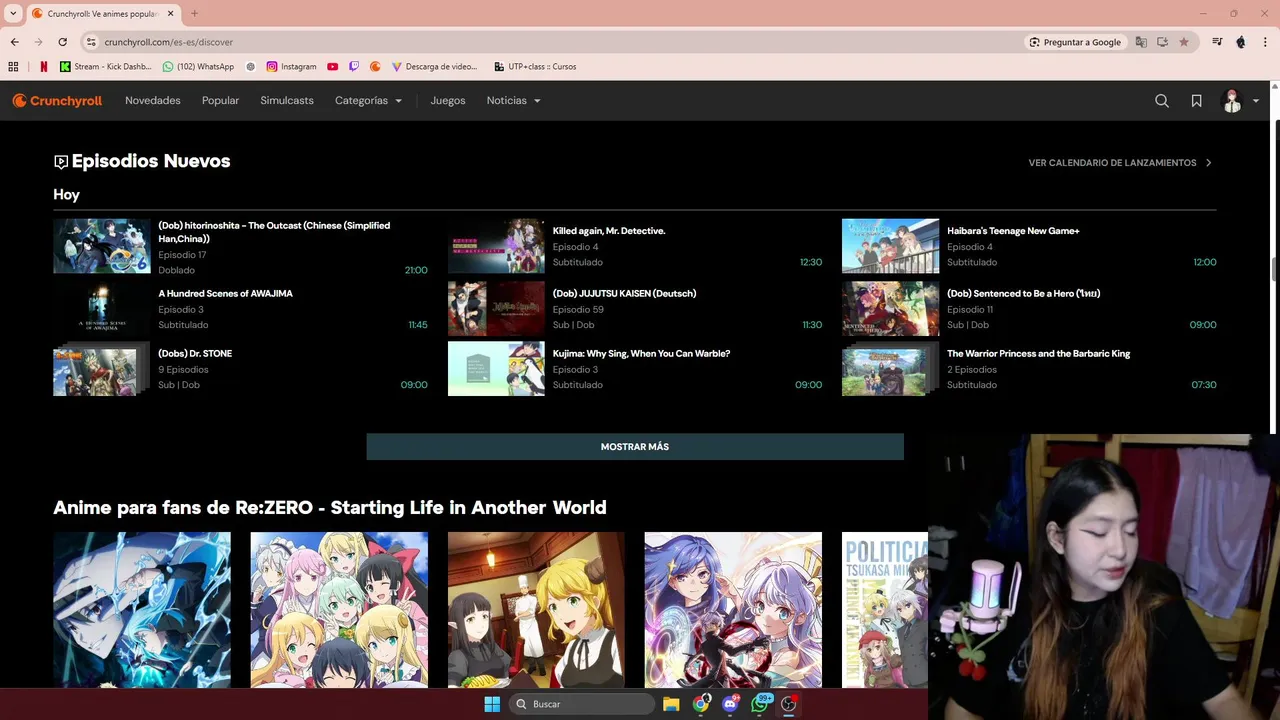Viewport: 1280px width, 720px height.
Task: Click Preguntar a Google button
Action: click(1076, 42)
